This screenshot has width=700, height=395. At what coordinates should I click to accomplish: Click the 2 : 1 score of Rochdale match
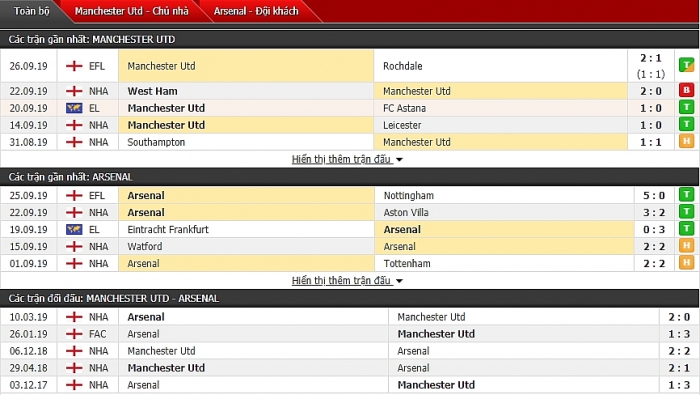point(650,58)
